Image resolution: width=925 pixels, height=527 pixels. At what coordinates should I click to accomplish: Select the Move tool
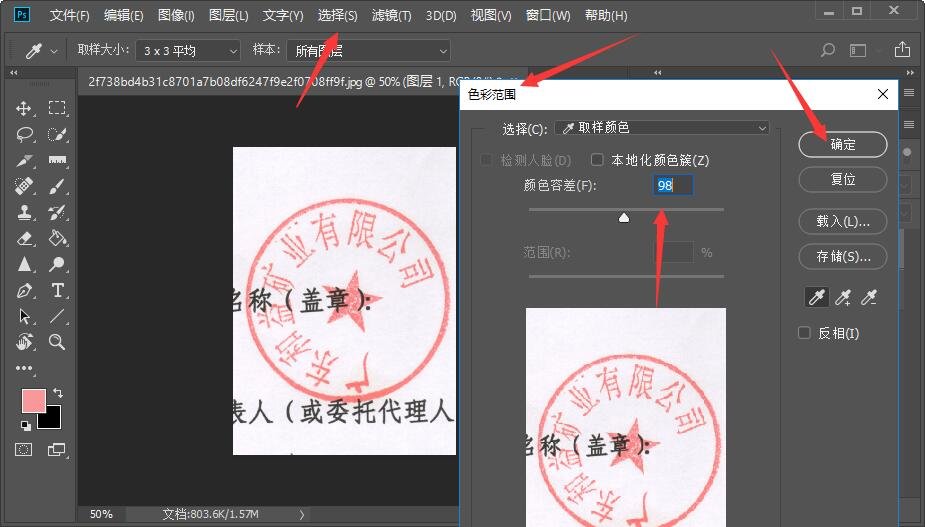(x=24, y=108)
